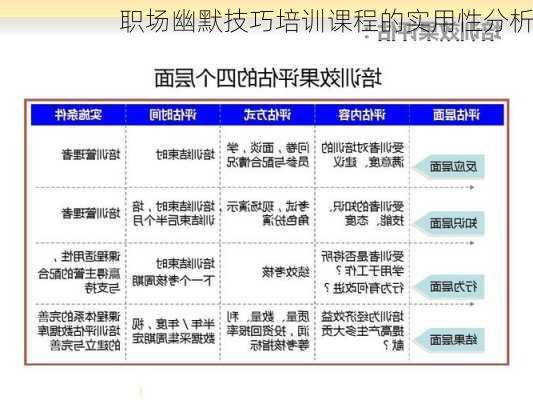Click the mirrored heading 培训效果评估的四个层面

(x=269, y=78)
